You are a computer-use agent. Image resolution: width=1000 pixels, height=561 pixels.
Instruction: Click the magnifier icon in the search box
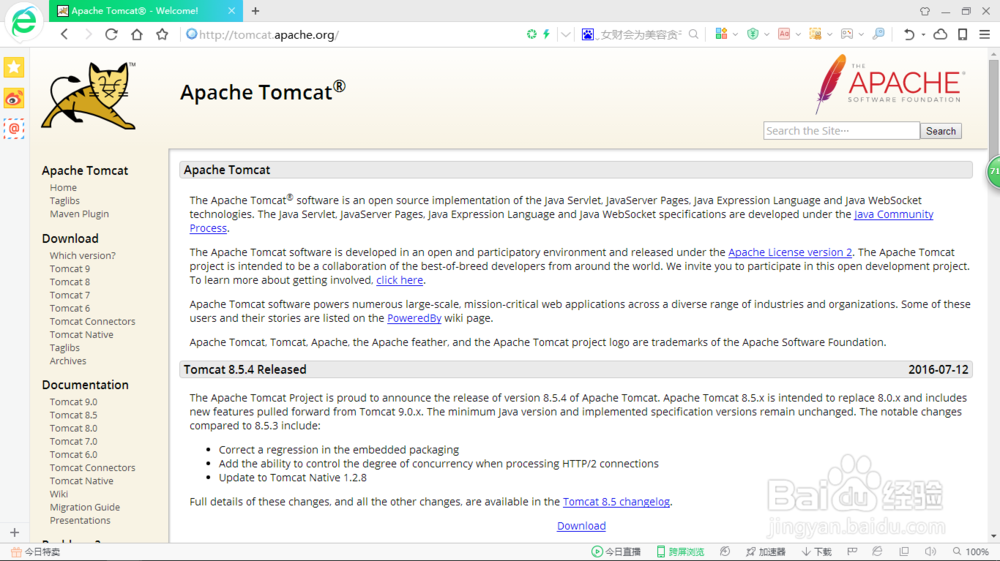click(x=693, y=34)
